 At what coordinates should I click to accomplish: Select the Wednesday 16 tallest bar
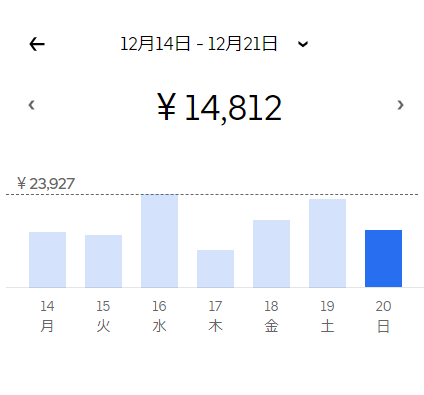159,240
